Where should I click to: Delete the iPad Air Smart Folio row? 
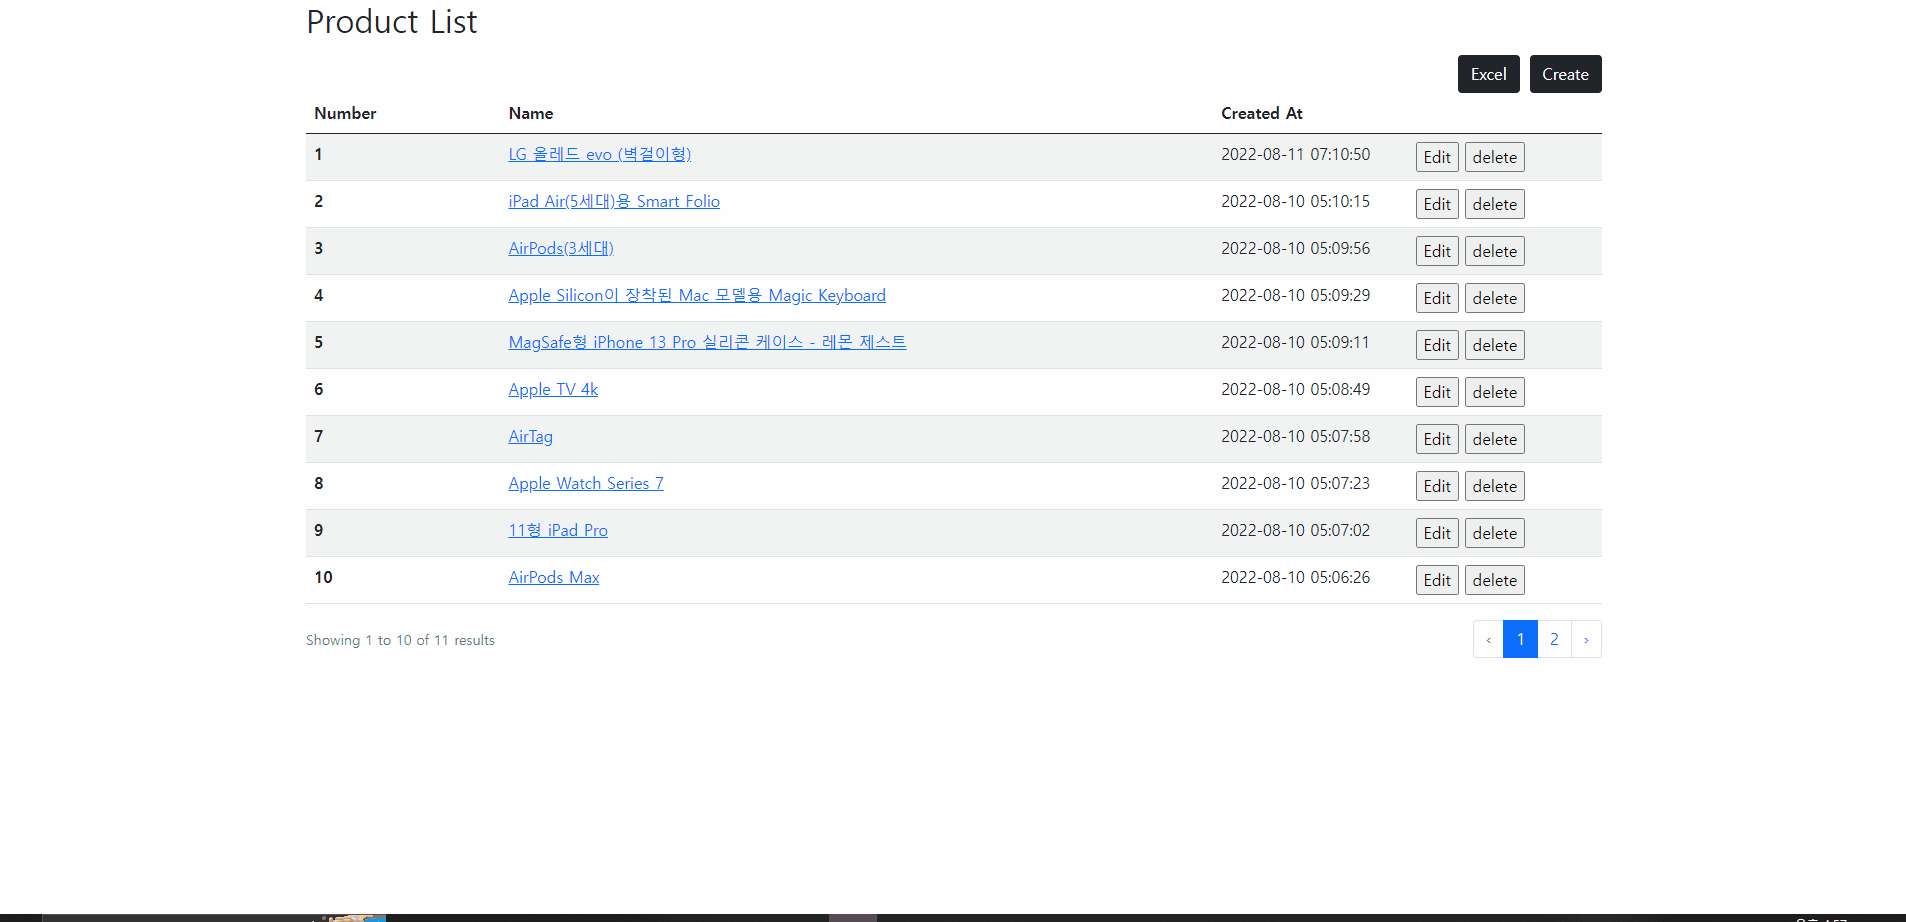tap(1494, 204)
